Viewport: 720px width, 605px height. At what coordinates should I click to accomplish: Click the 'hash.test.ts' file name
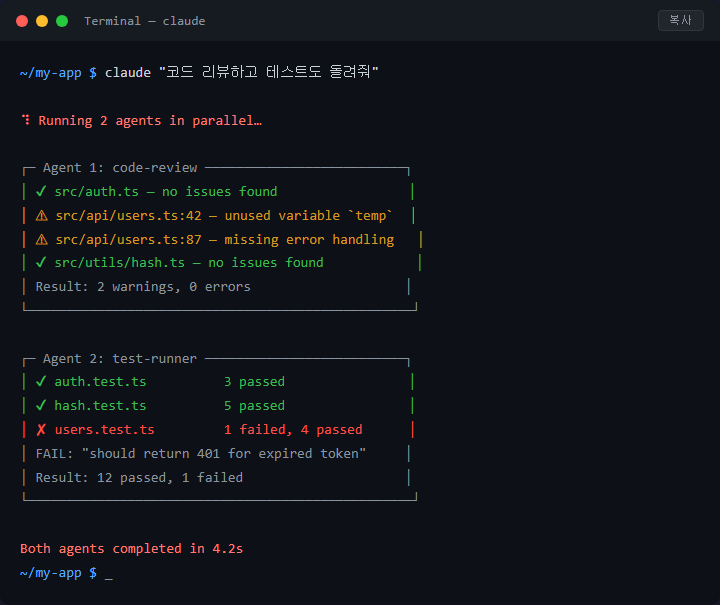[100, 405]
